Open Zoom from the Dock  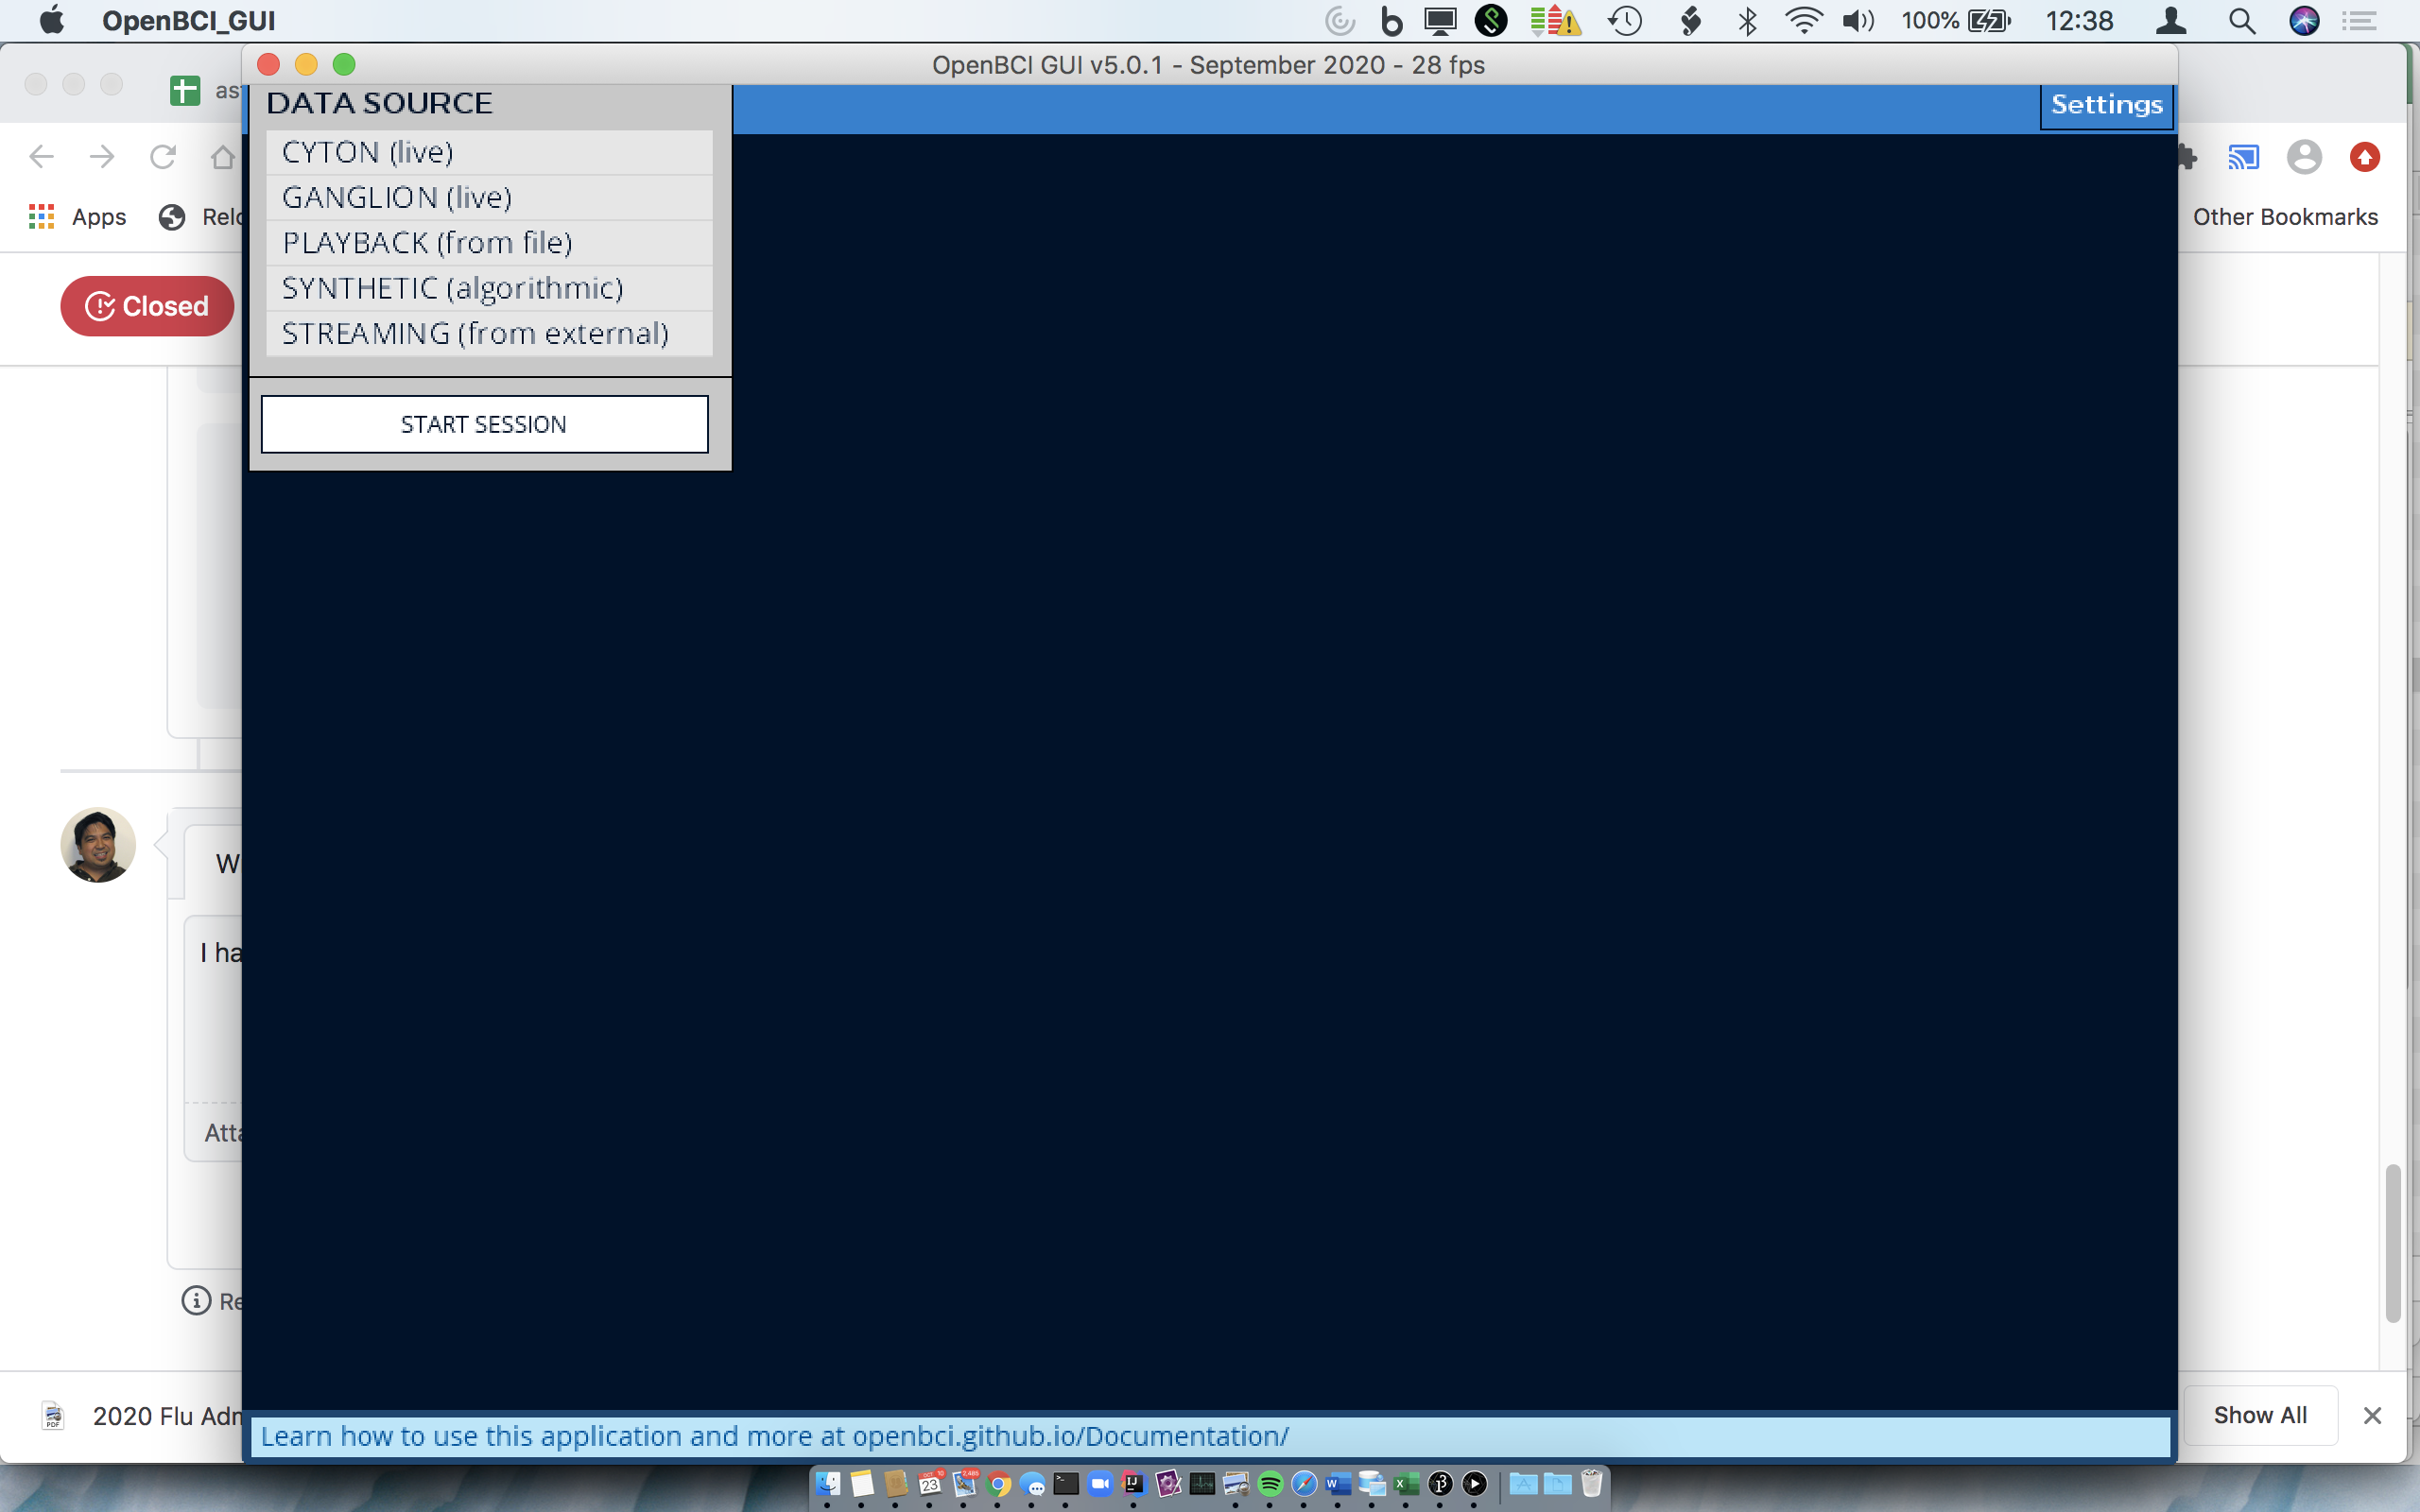1100,1484
